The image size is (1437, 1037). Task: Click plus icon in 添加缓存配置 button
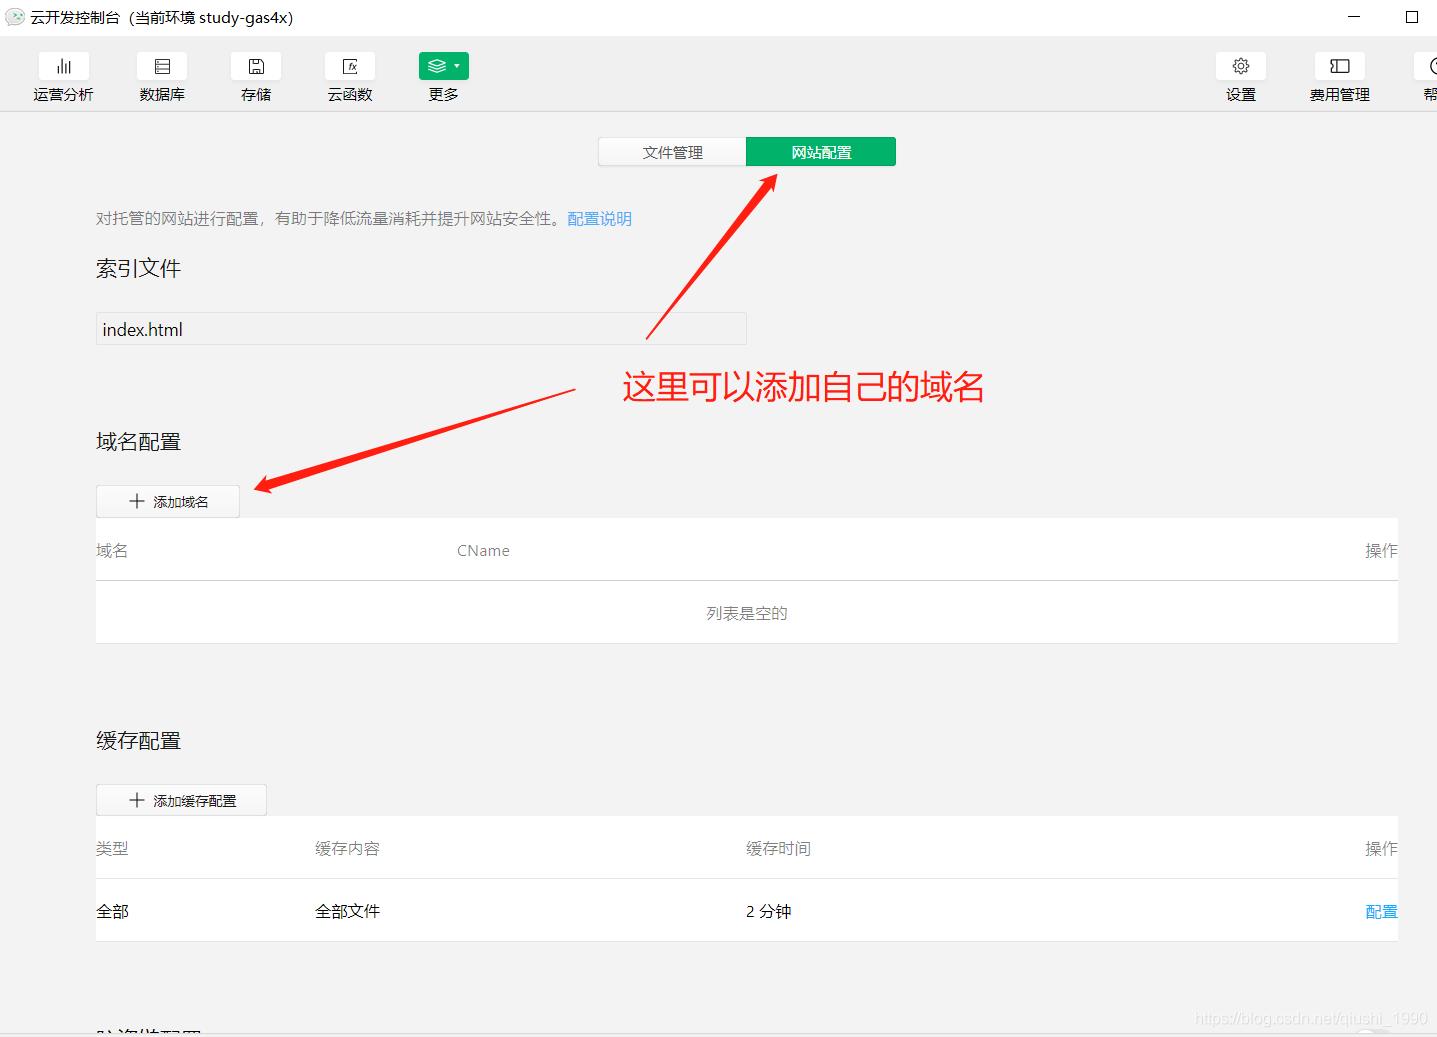point(137,800)
